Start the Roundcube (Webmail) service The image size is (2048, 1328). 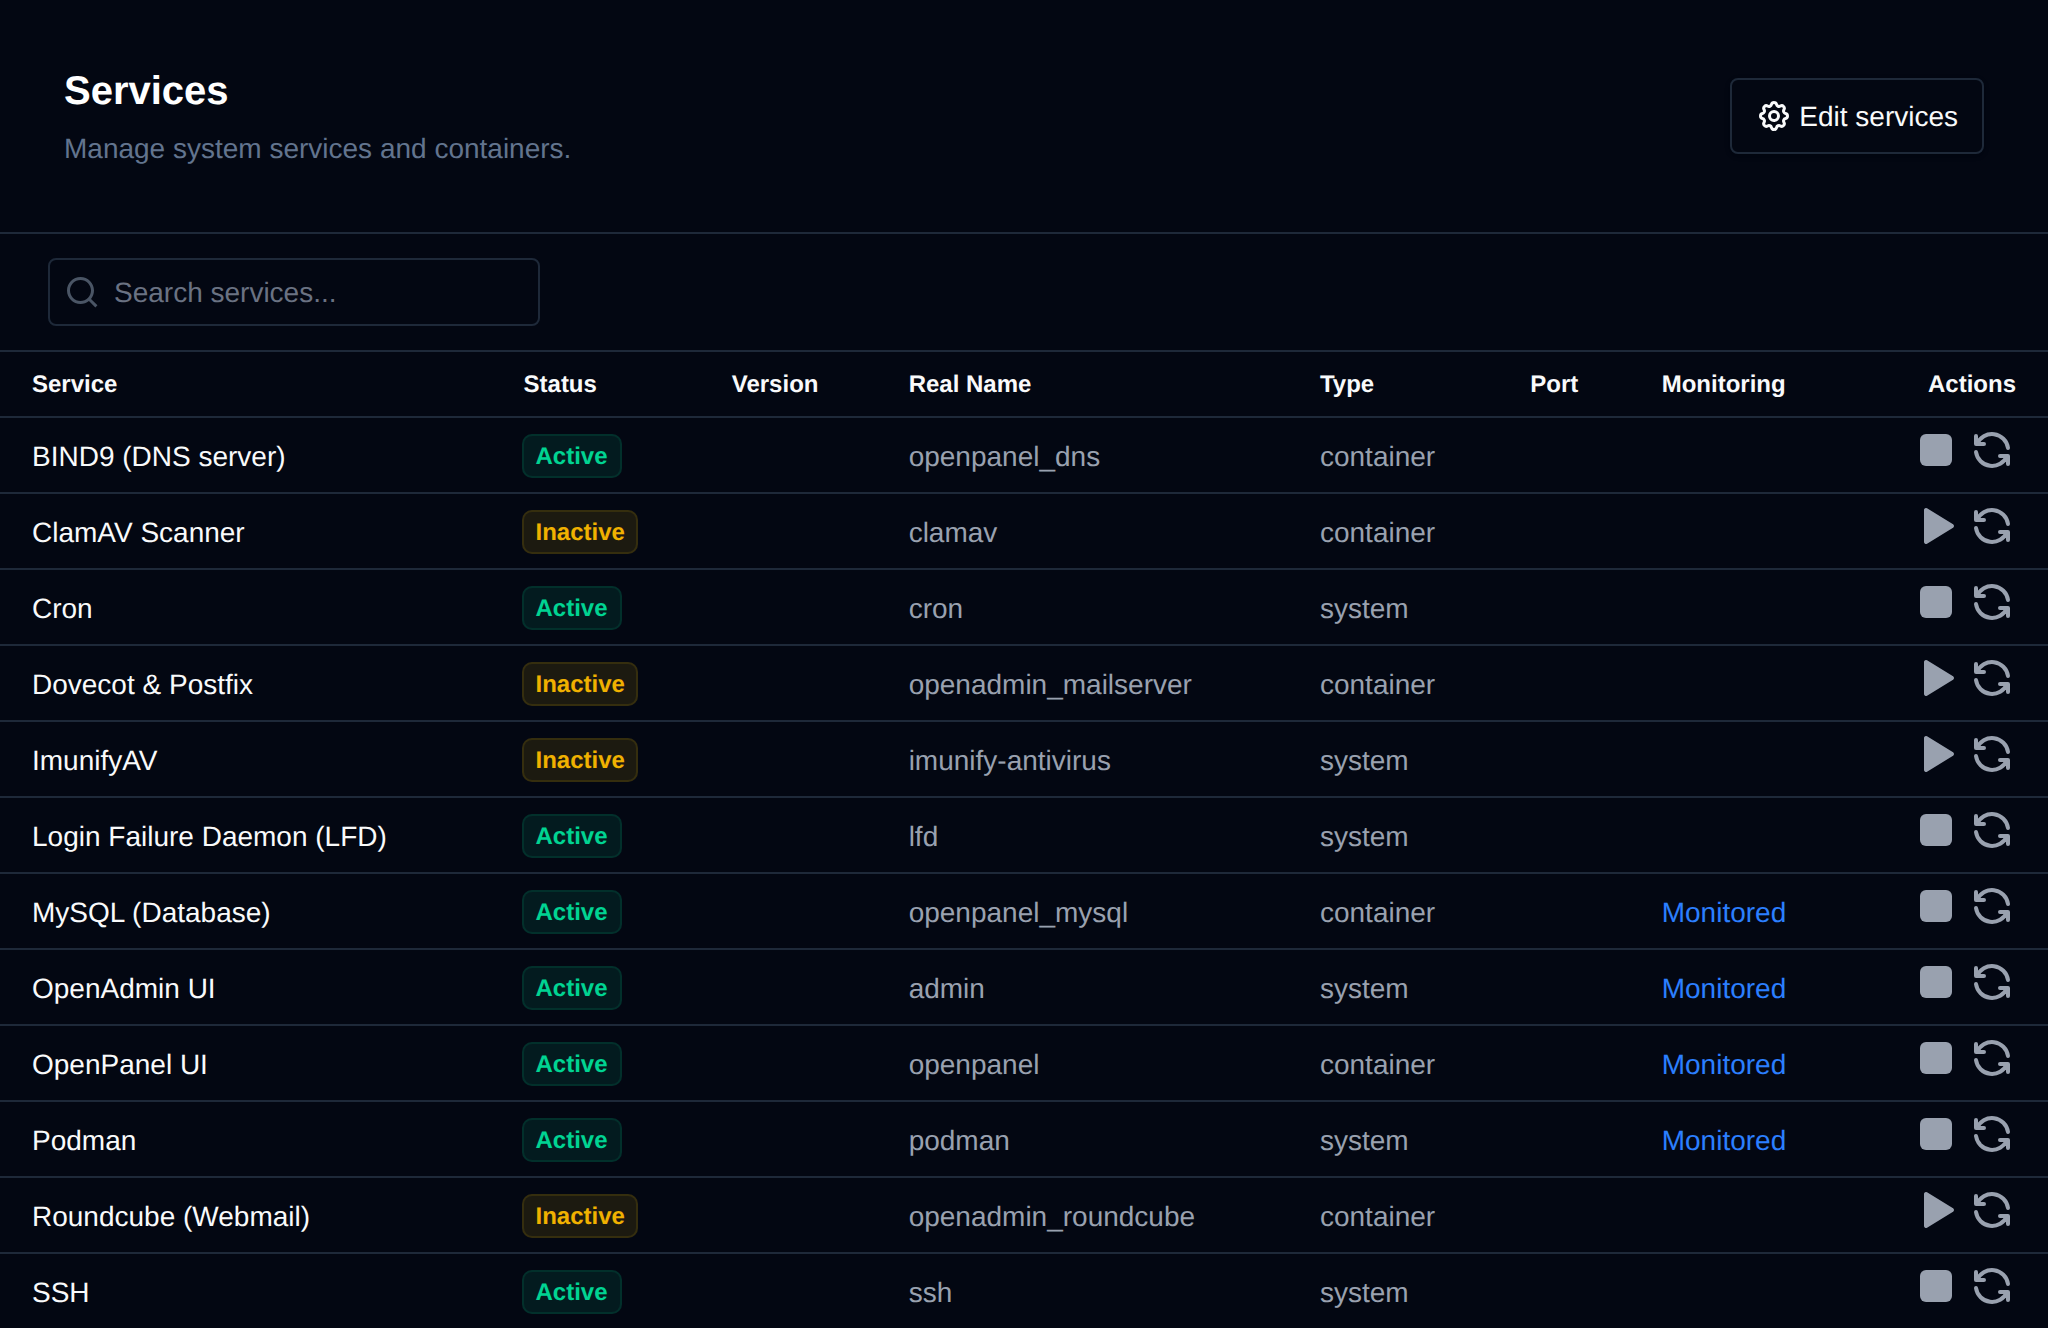coord(1937,1210)
